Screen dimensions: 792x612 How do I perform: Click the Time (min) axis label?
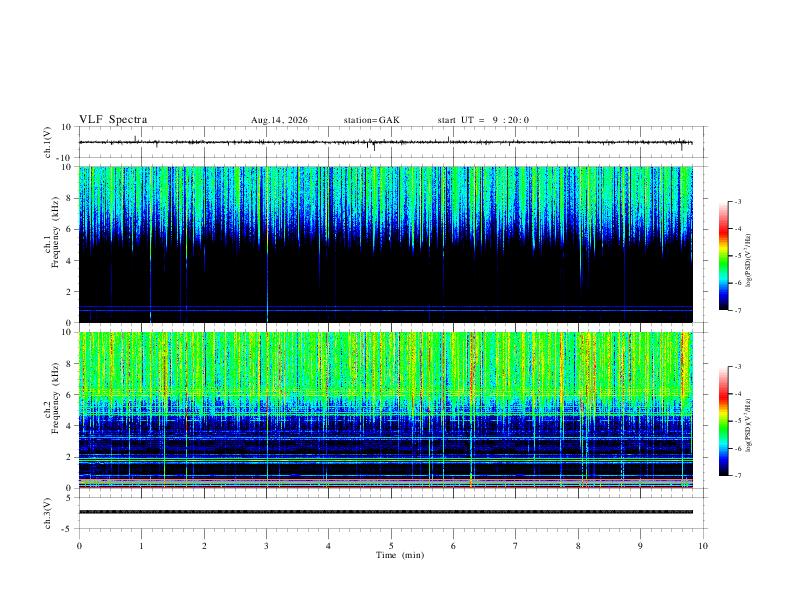pos(400,555)
